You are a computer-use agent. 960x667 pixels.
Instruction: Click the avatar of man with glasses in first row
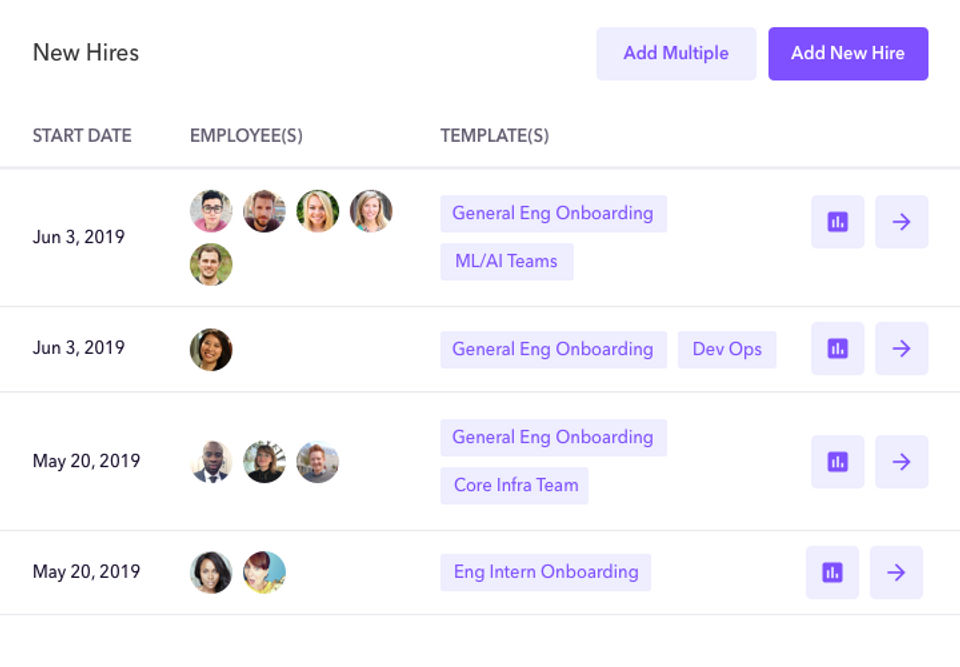[211, 211]
